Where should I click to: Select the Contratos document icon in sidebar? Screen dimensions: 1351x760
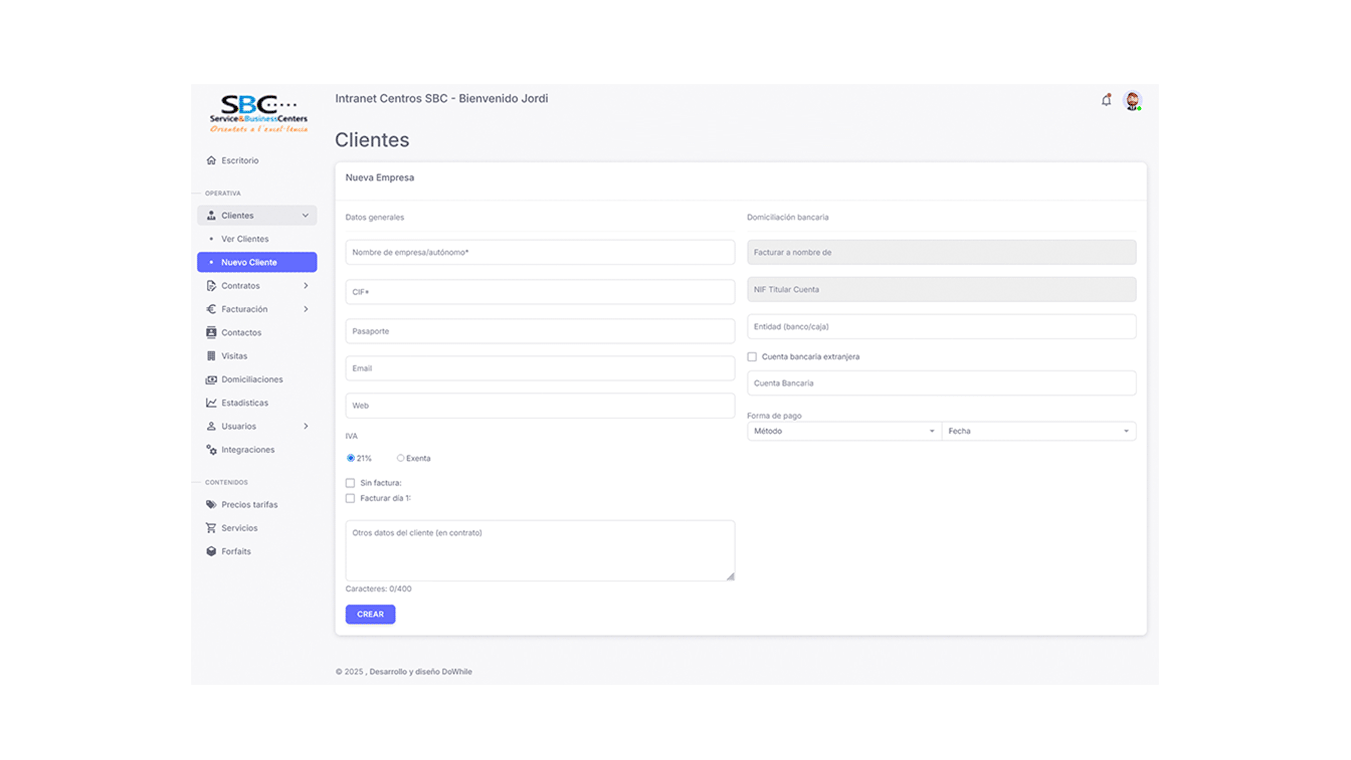(x=211, y=285)
